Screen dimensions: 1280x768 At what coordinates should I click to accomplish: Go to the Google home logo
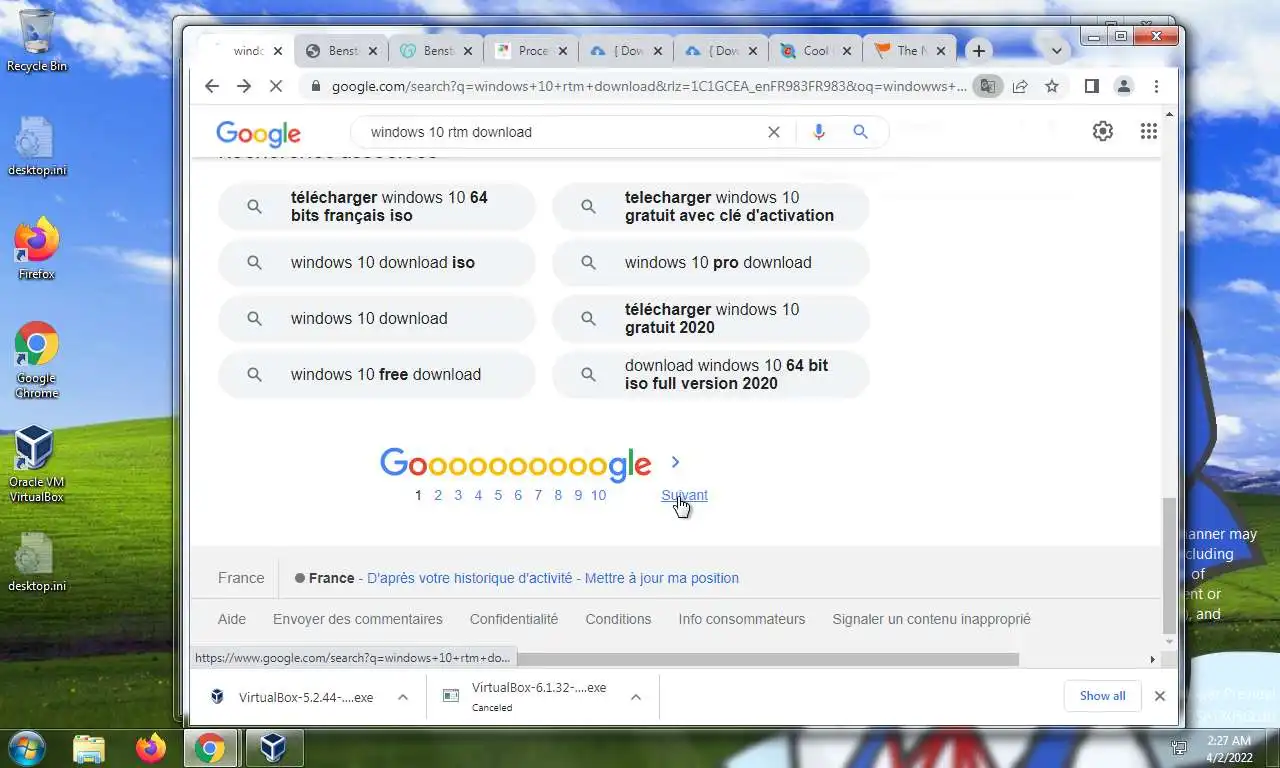(258, 133)
